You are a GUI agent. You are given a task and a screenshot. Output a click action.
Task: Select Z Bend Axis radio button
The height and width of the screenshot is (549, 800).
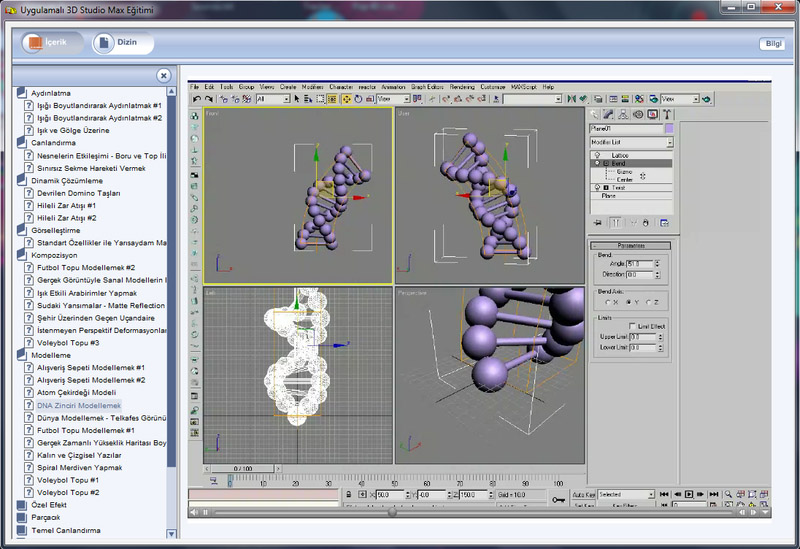(648, 302)
